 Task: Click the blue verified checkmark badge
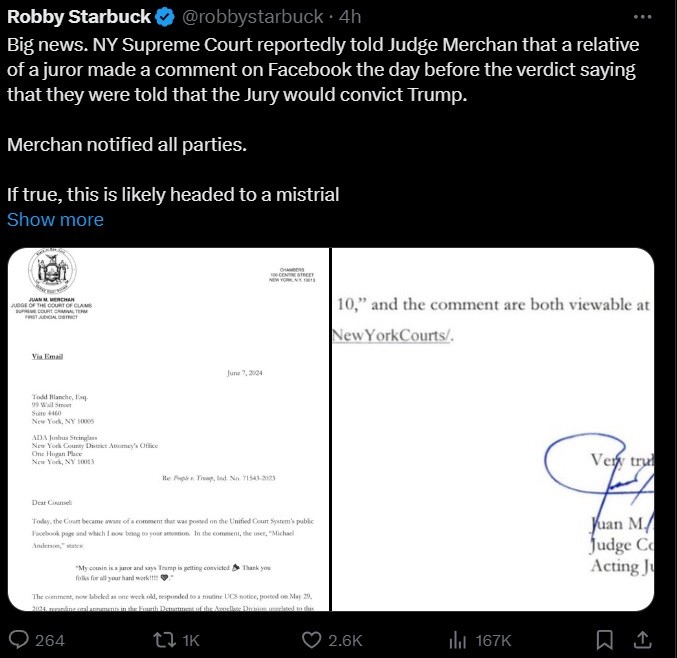(168, 17)
